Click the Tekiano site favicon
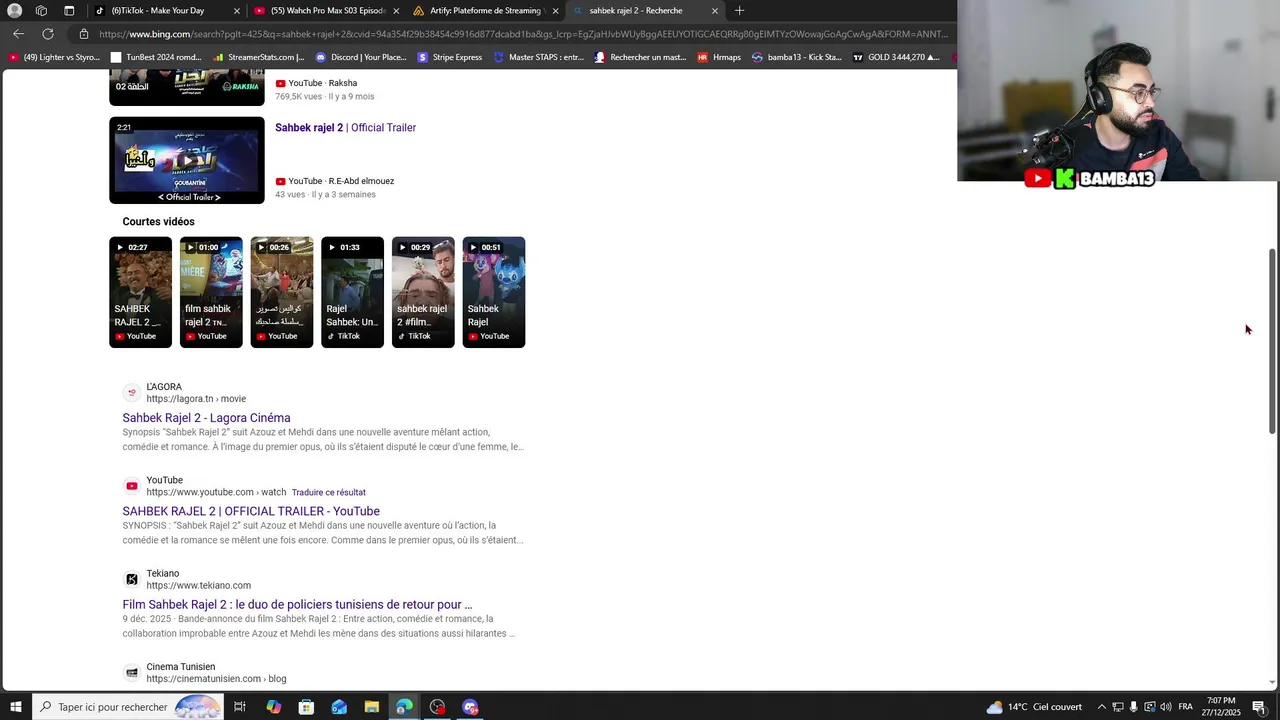The width and height of the screenshot is (1280, 720). [x=131, y=579]
